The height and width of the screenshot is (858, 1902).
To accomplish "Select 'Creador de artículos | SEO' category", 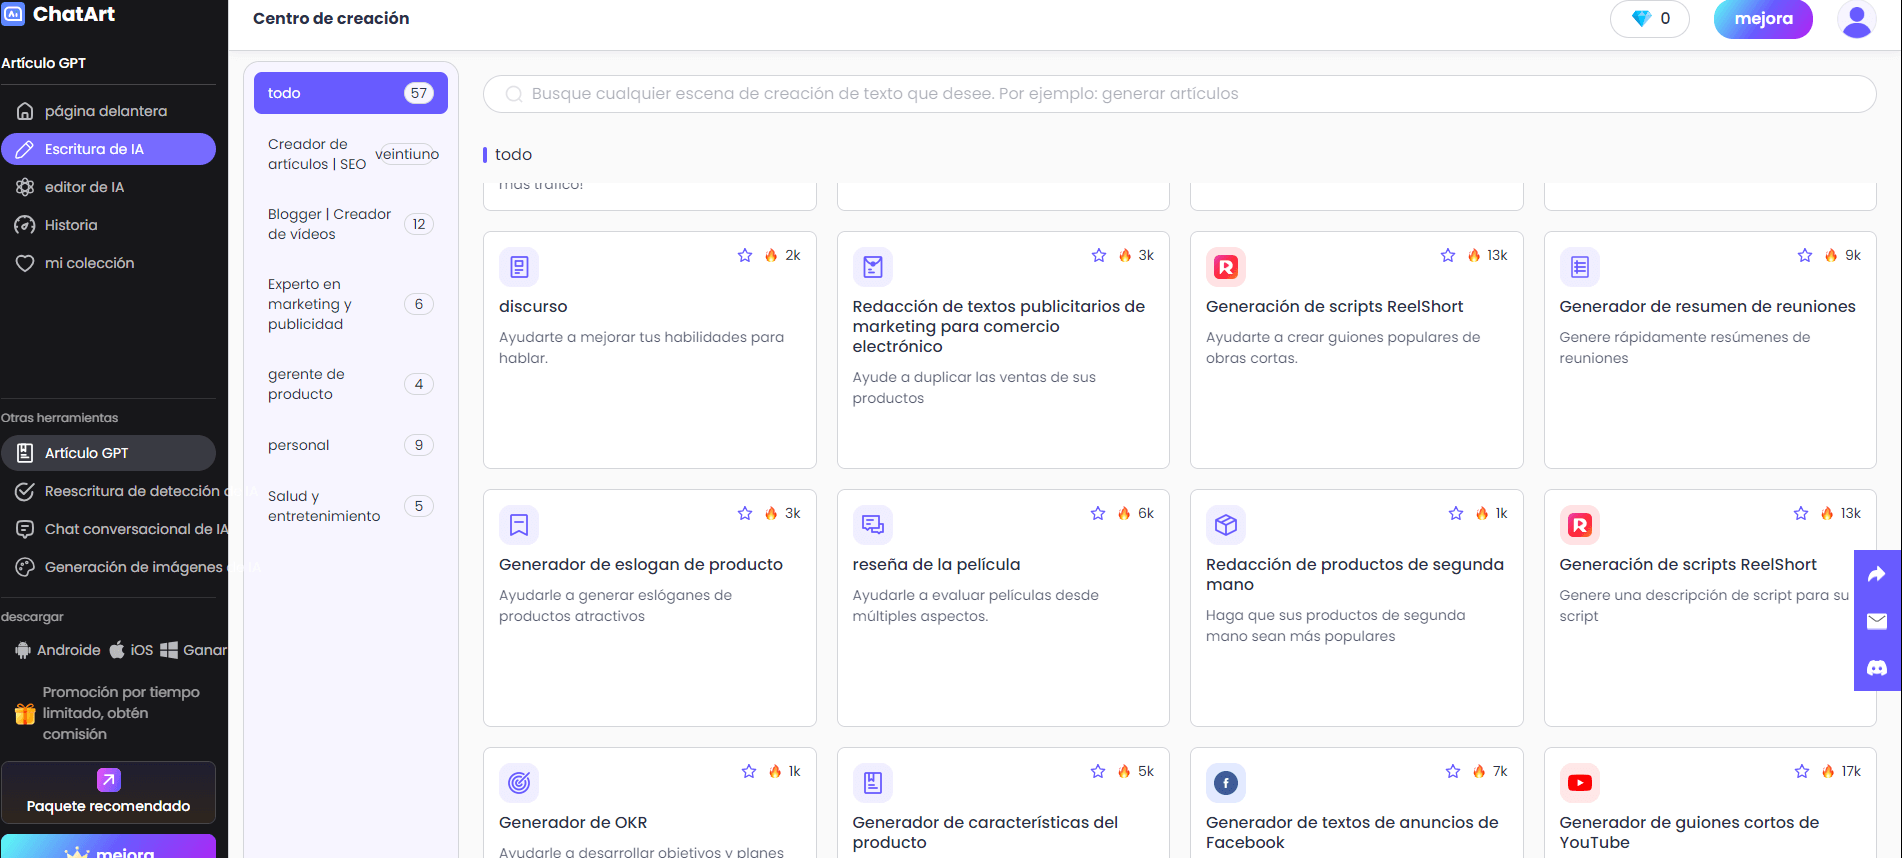I will pos(351,154).
